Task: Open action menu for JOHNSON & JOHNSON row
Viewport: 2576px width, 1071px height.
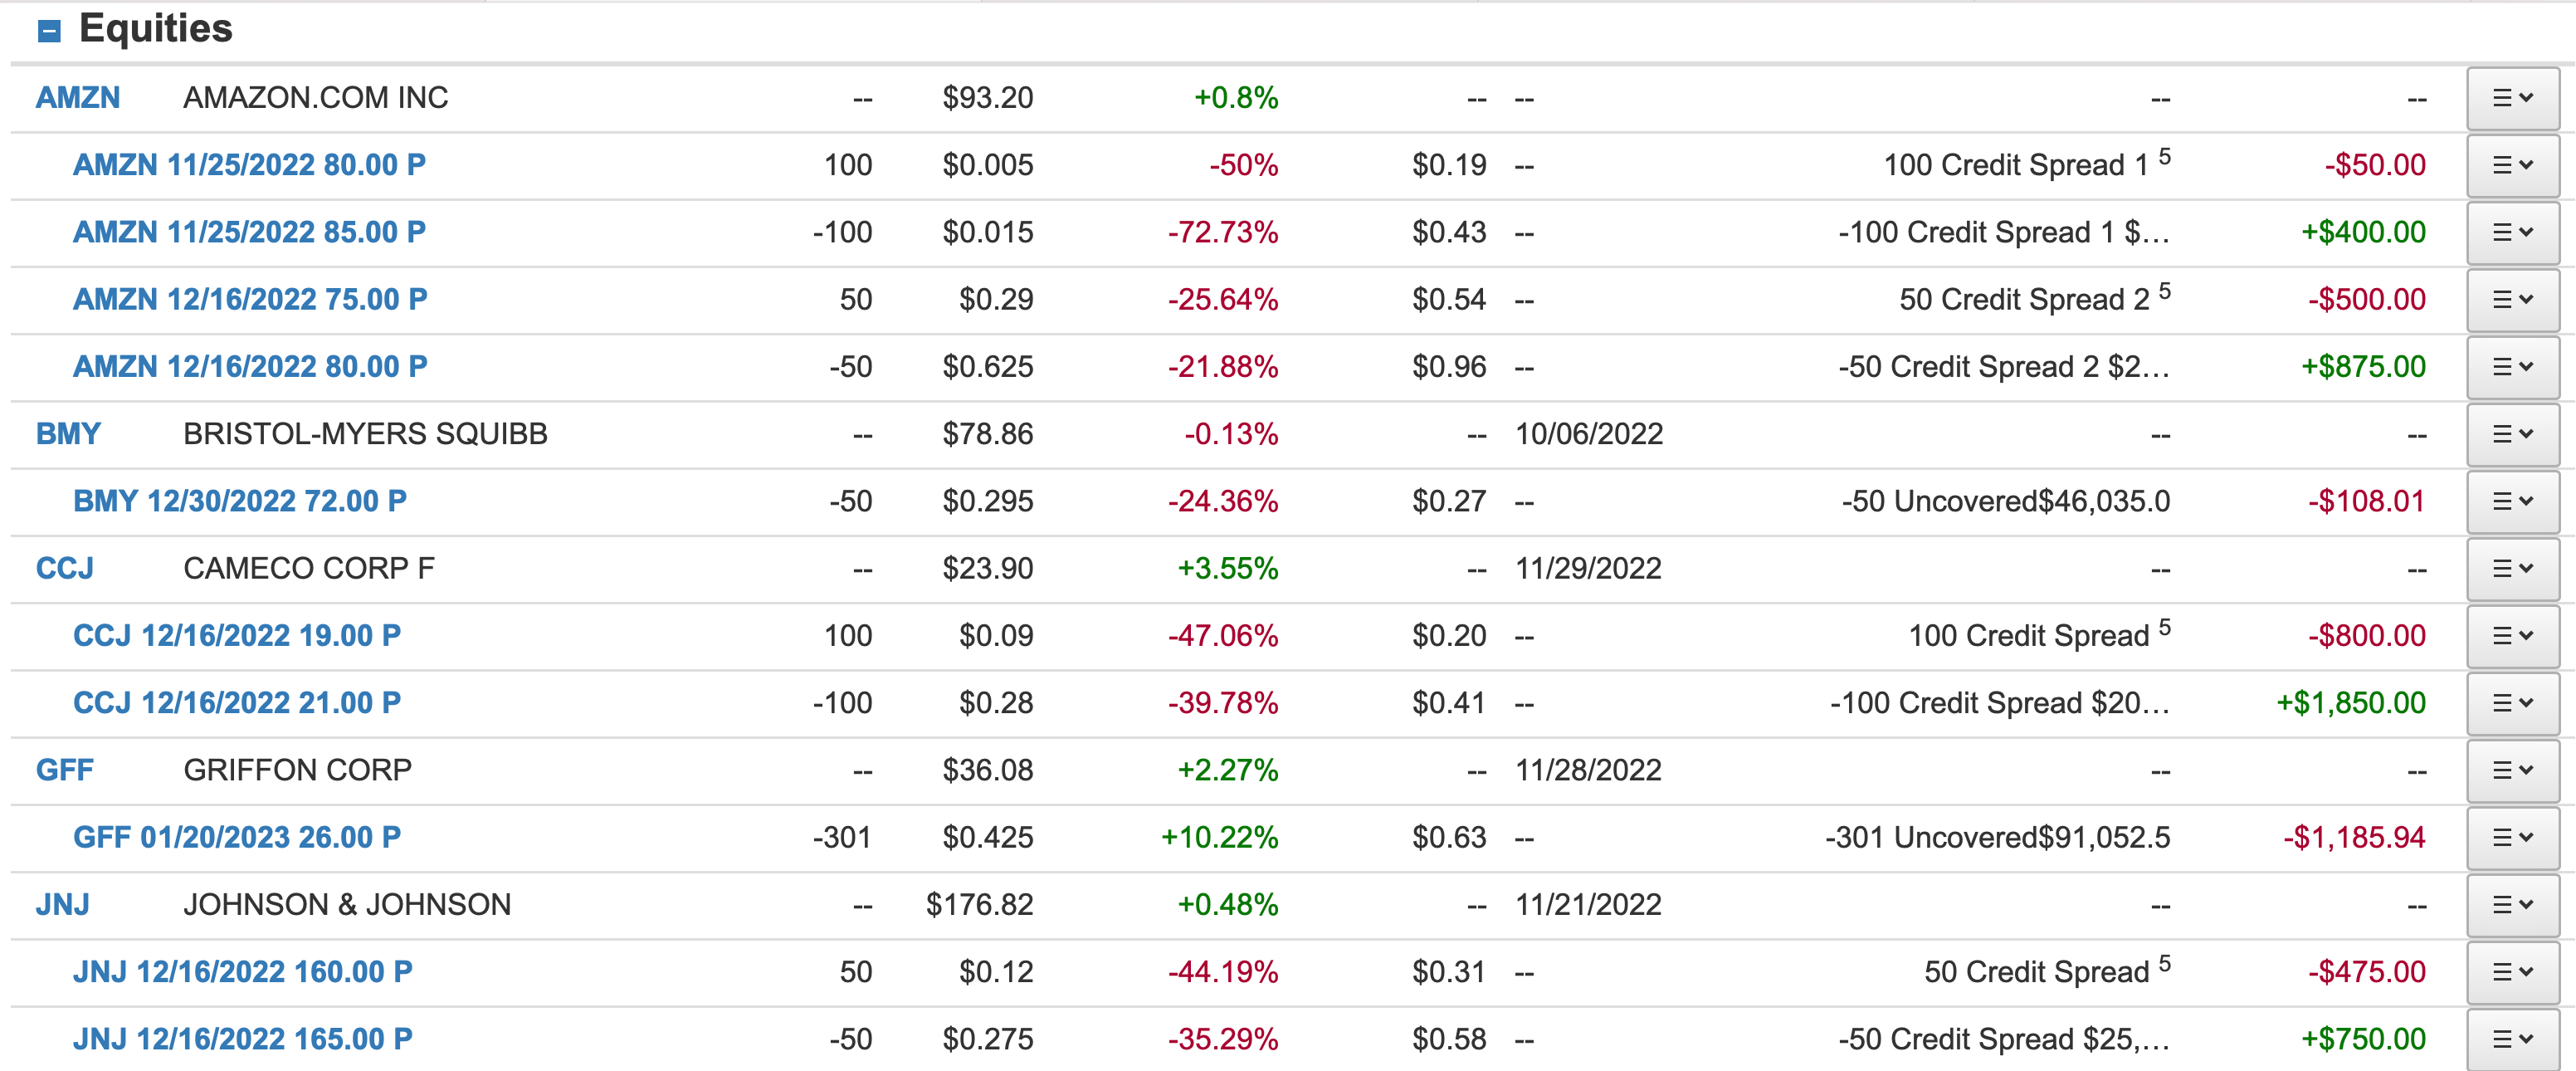Action: coord(2511,905)
